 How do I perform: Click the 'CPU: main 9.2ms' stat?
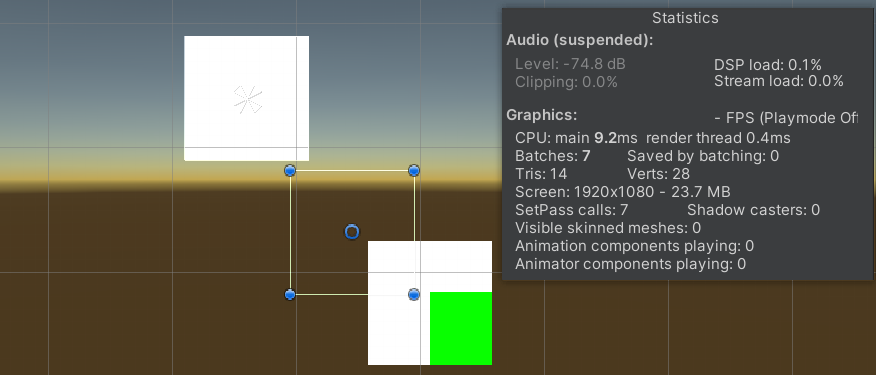click(576, 138)
